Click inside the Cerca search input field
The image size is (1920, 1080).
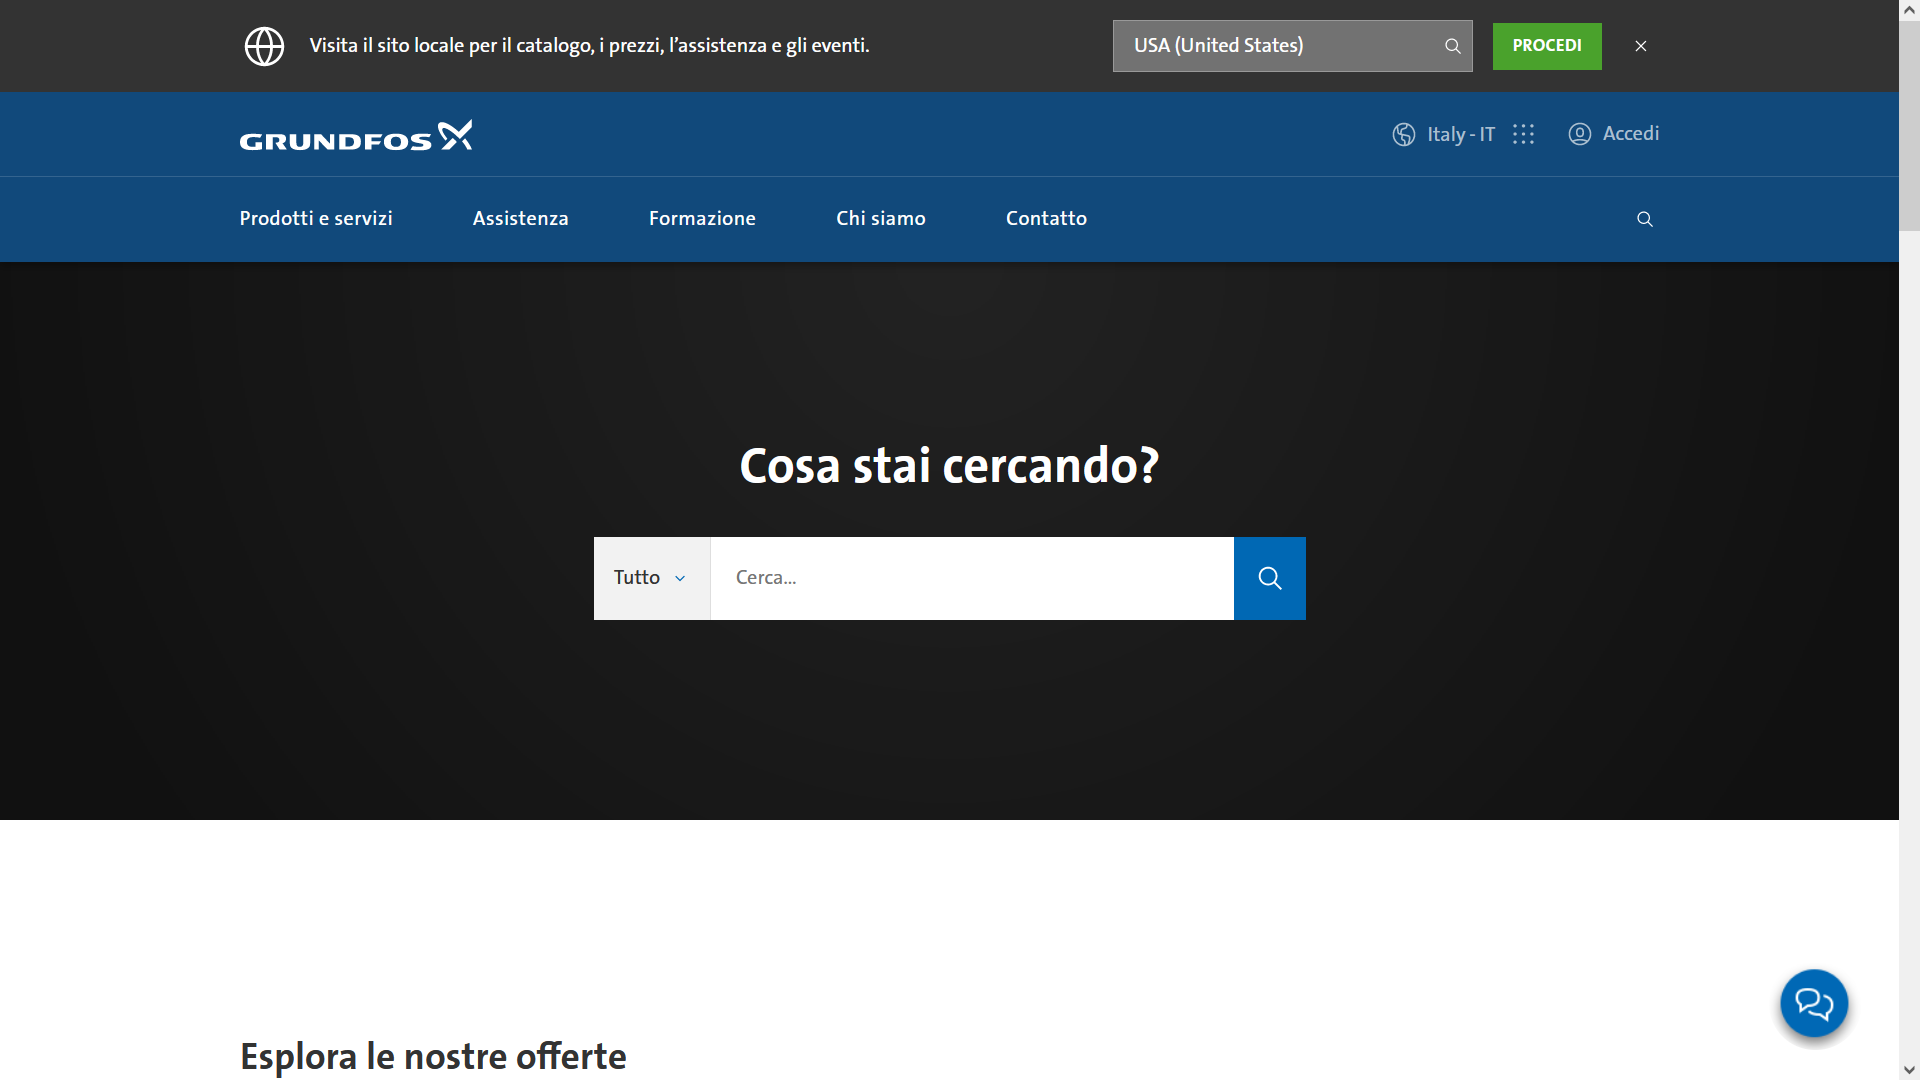point(972,576)
